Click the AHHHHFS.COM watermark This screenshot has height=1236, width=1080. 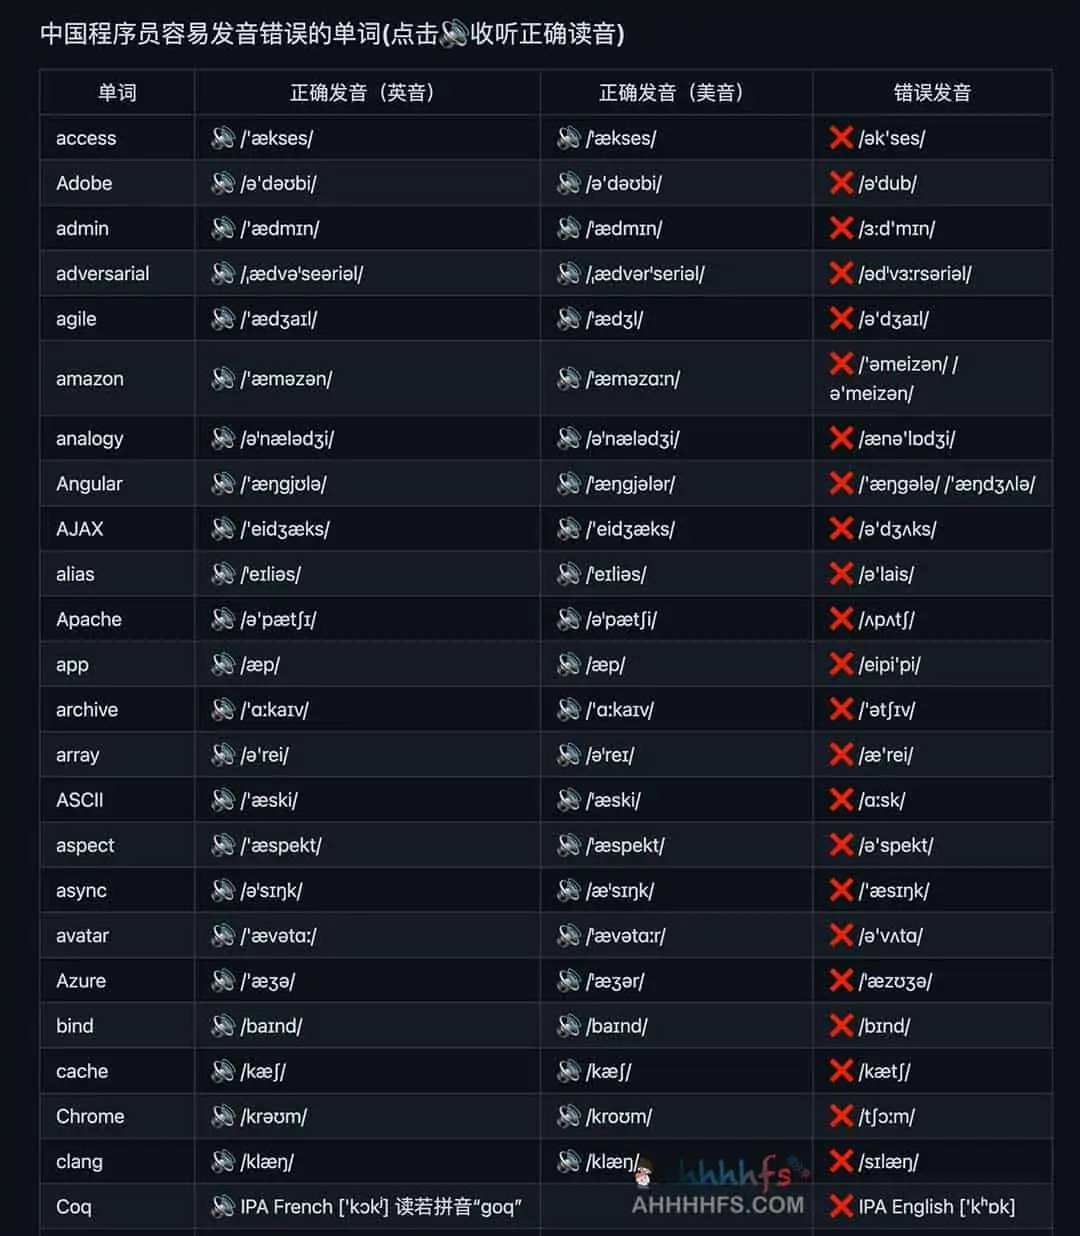(x=717, y=1204)
